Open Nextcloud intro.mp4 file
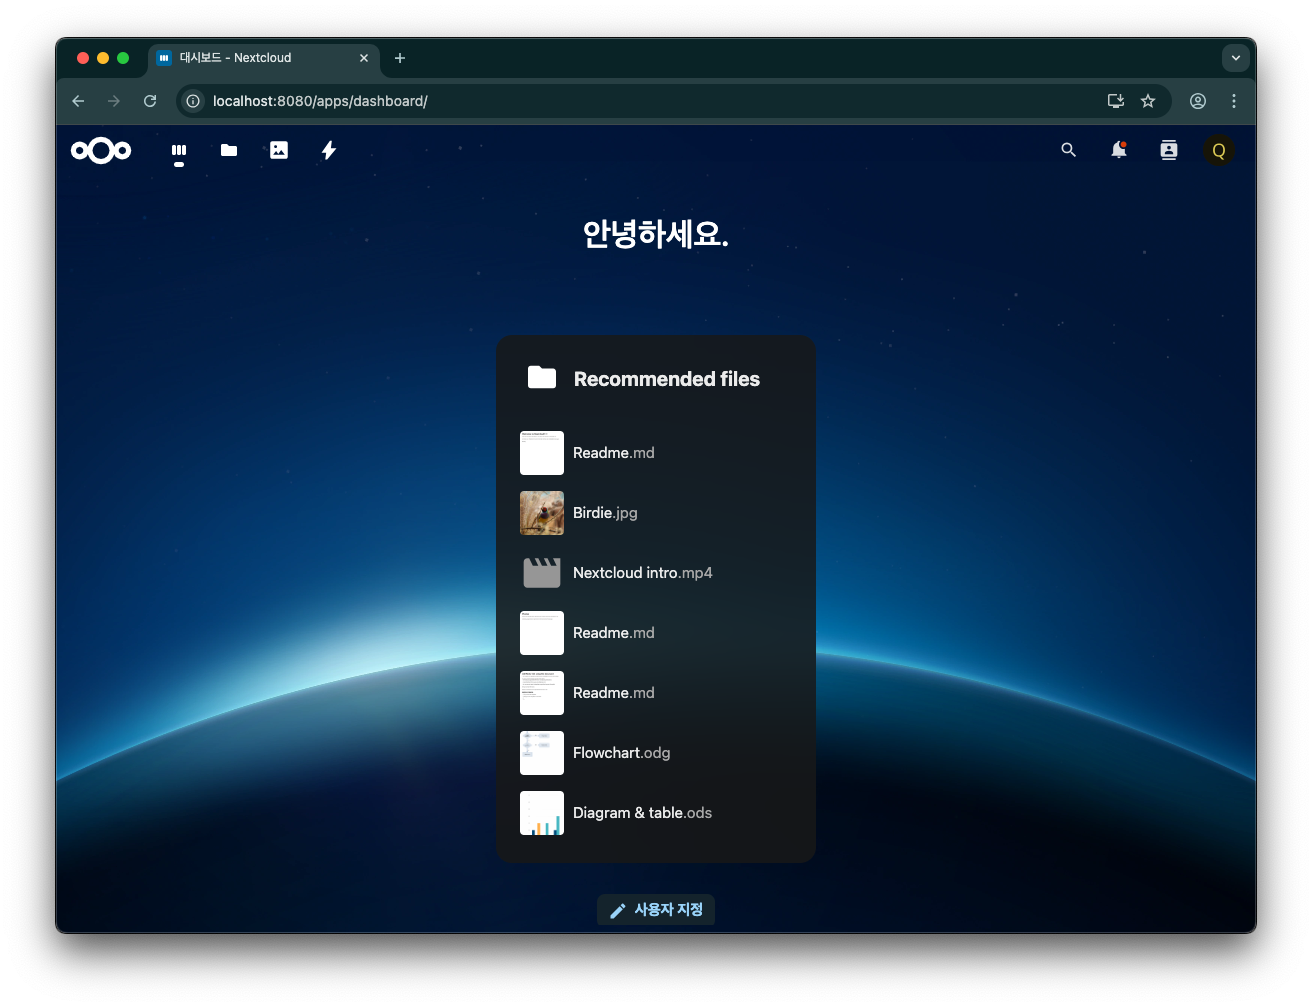This screenshot has width=1312, height=1007. point(656,573)
